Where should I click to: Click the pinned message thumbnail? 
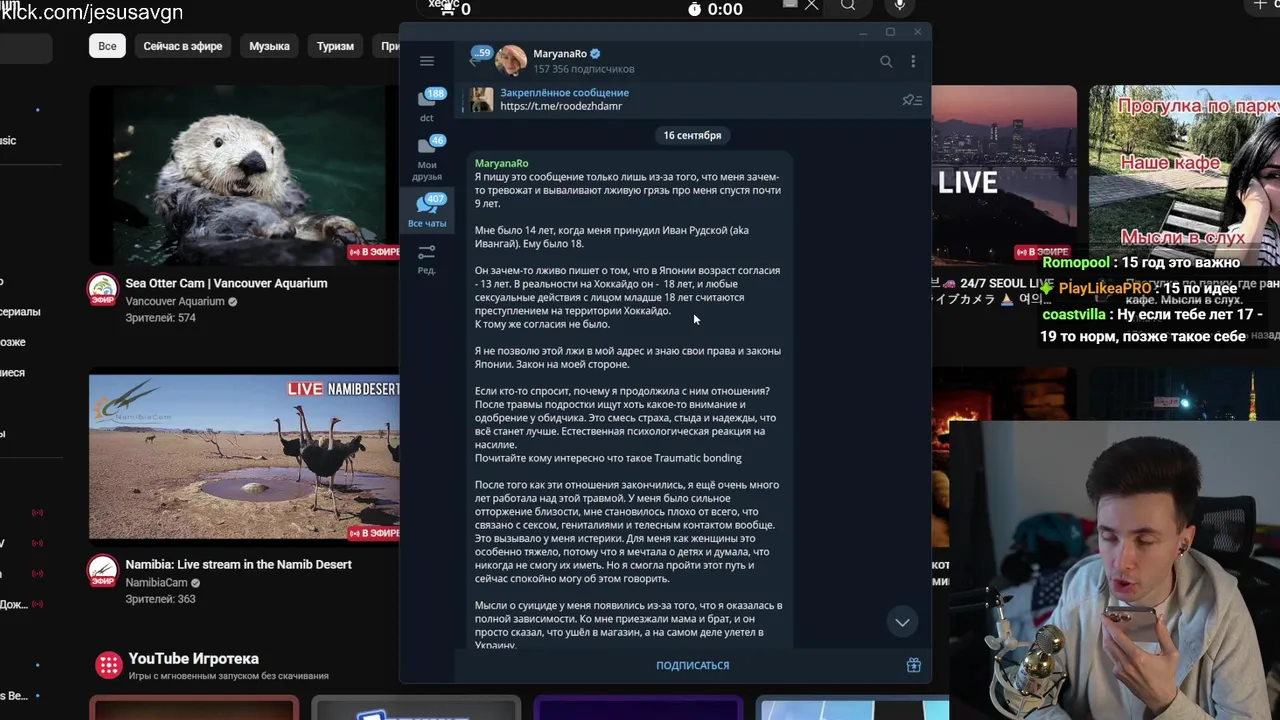pyautogui.click(x=482, y=99)
